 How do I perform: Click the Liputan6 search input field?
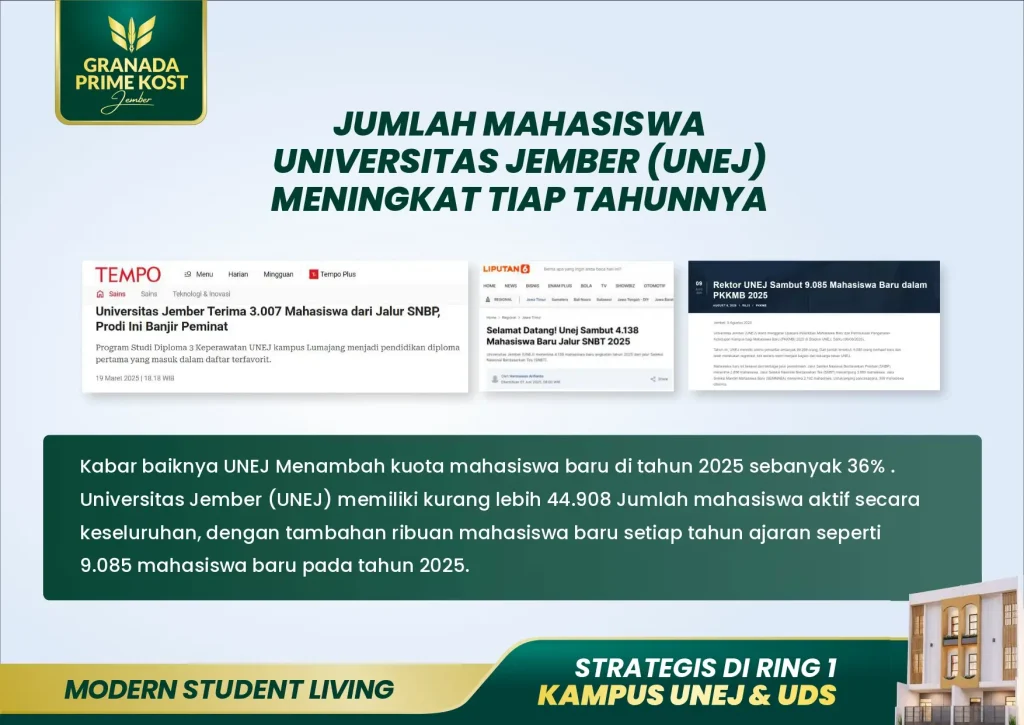[590, 269]
